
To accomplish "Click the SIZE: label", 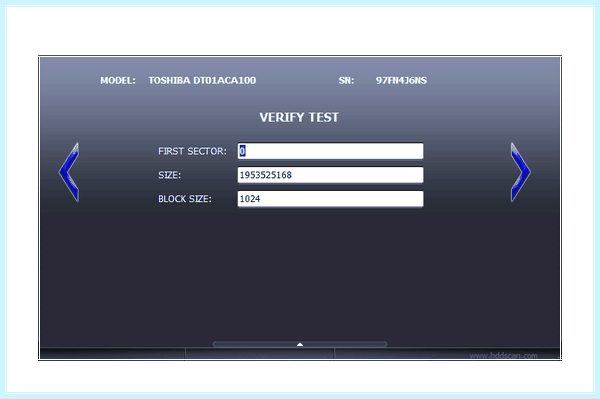I will (170, 175).
